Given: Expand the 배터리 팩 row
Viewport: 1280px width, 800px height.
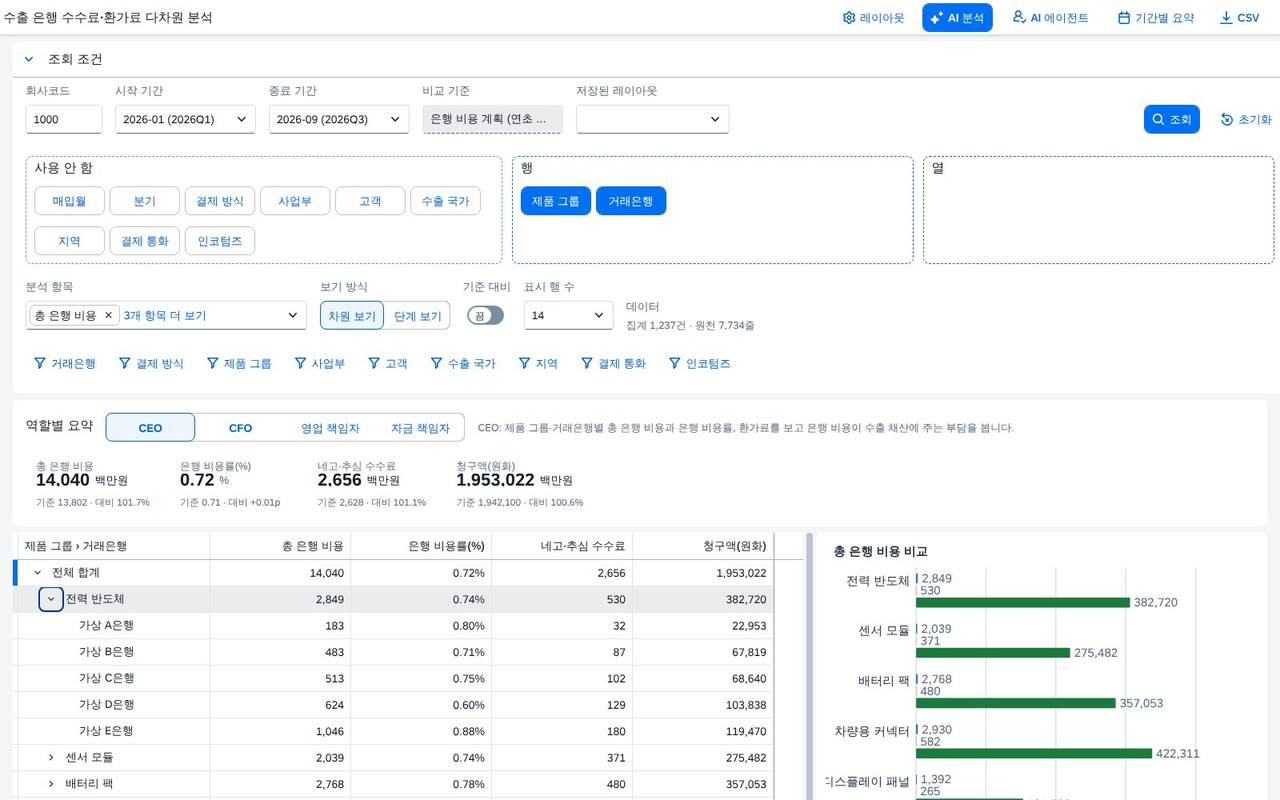Looking at the screenshot, I should pyautogui.click(x=51, y=784).
